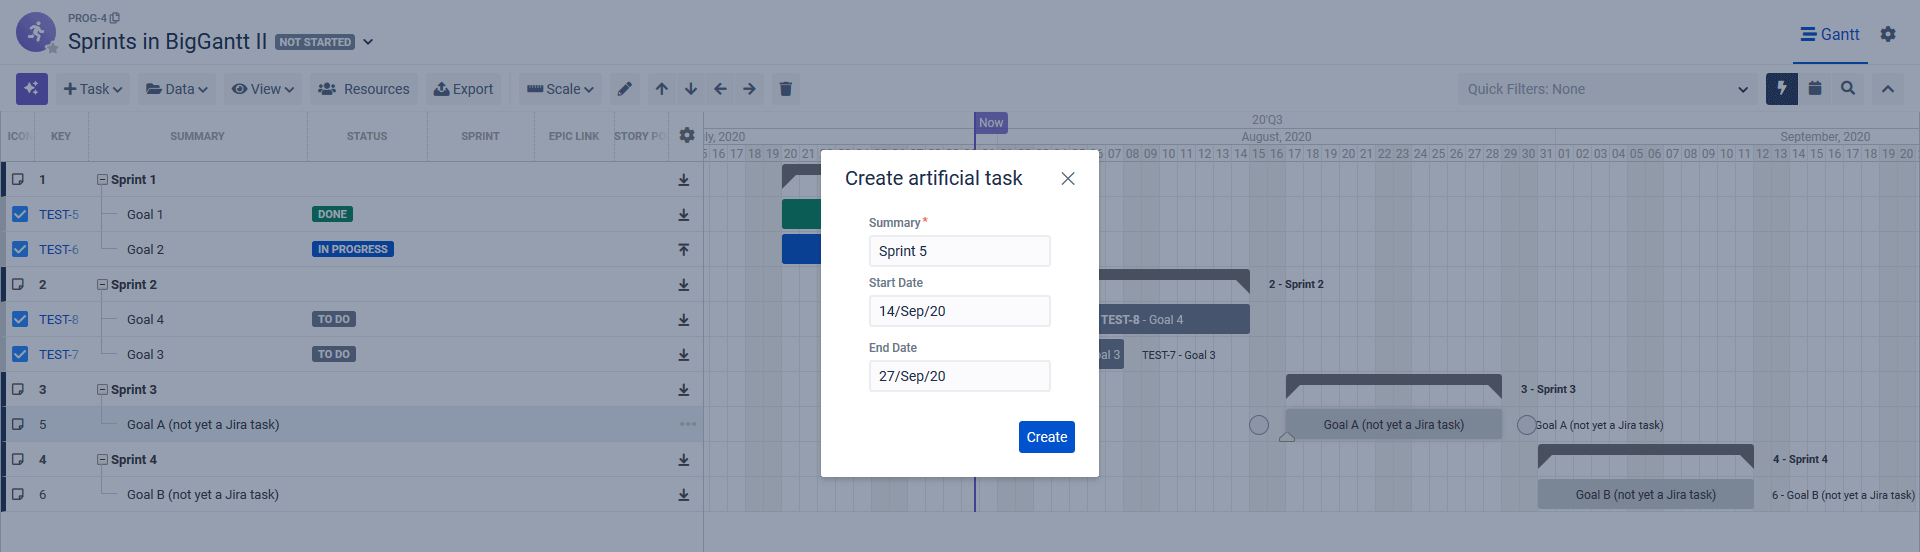The image size is (1920, 552).
Task: Move task down with down arrow icon
Action: tap(691, 89)
